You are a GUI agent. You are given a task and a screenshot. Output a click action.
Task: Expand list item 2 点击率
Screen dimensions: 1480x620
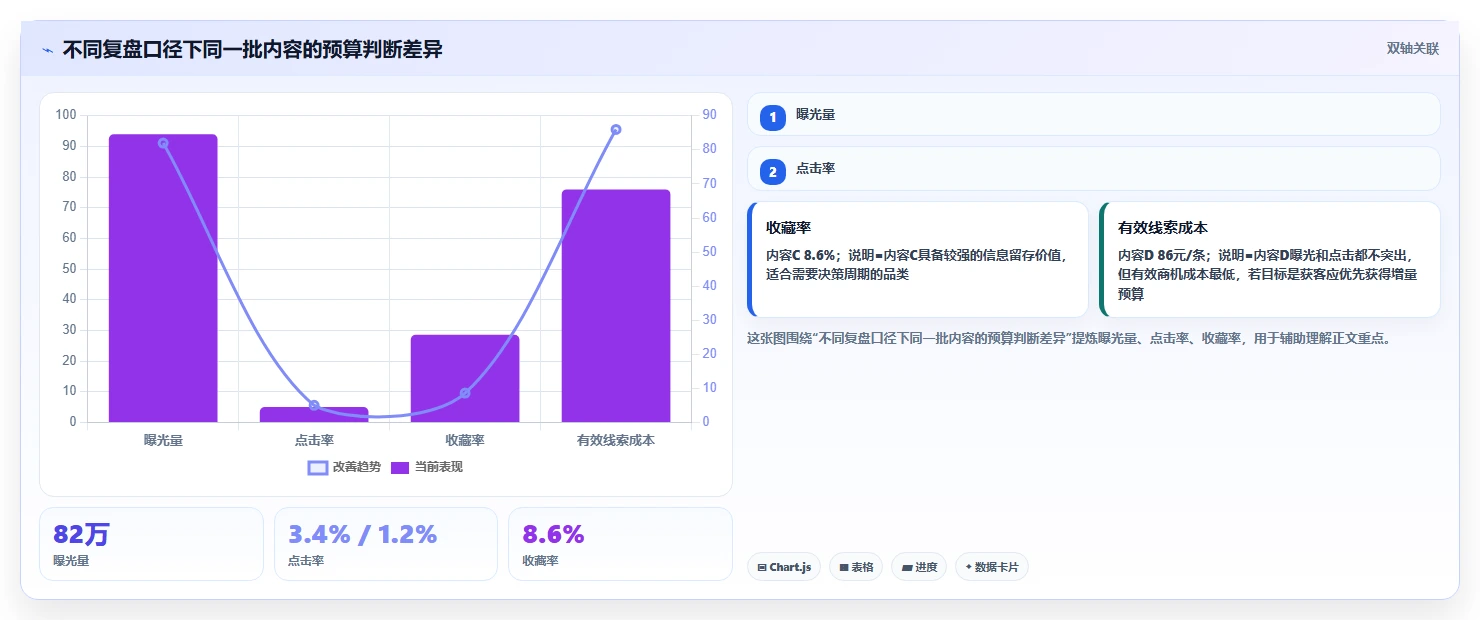[1094, 168]
